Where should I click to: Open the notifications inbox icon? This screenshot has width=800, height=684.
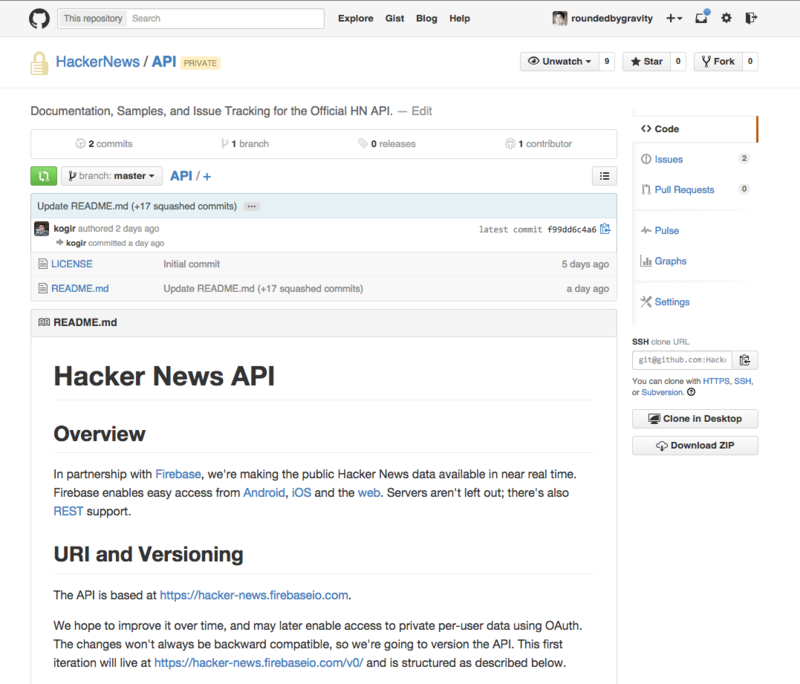point(702,18)
